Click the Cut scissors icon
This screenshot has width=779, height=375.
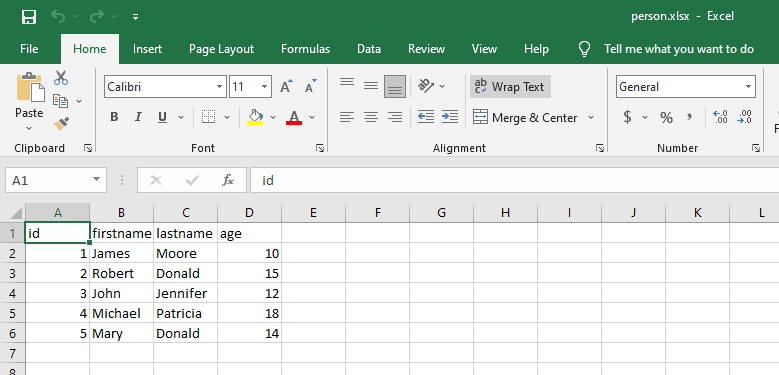(61, 78)
